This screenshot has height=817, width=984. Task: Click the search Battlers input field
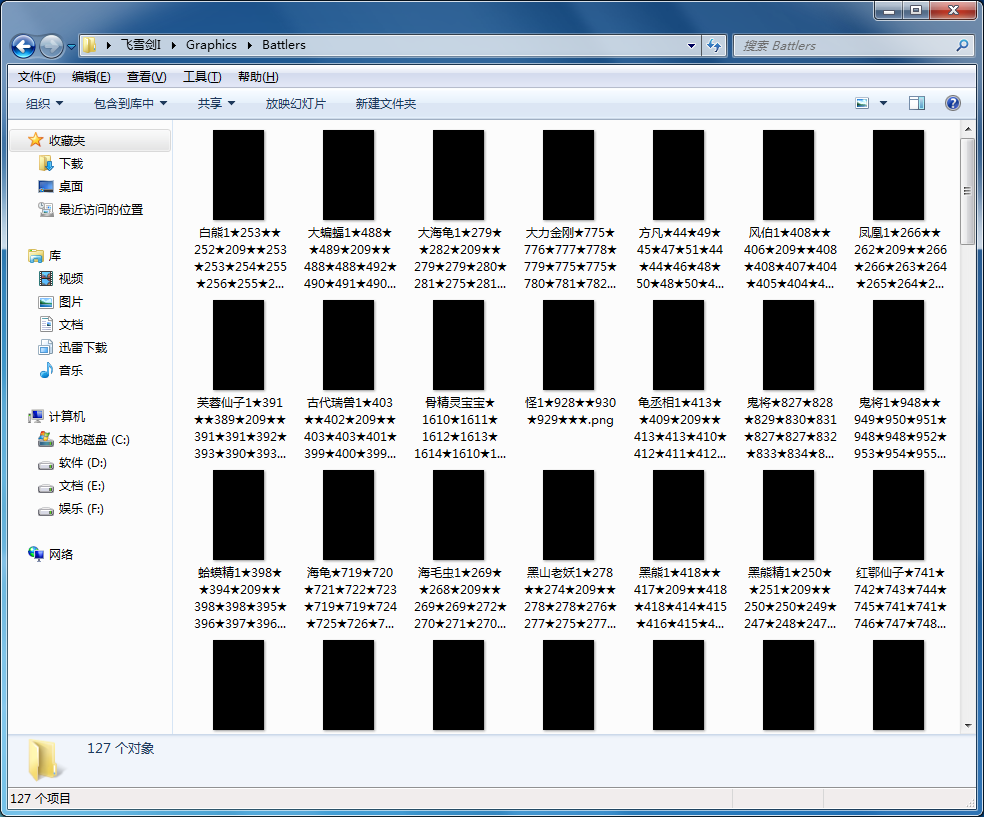(x=846, y=45)
